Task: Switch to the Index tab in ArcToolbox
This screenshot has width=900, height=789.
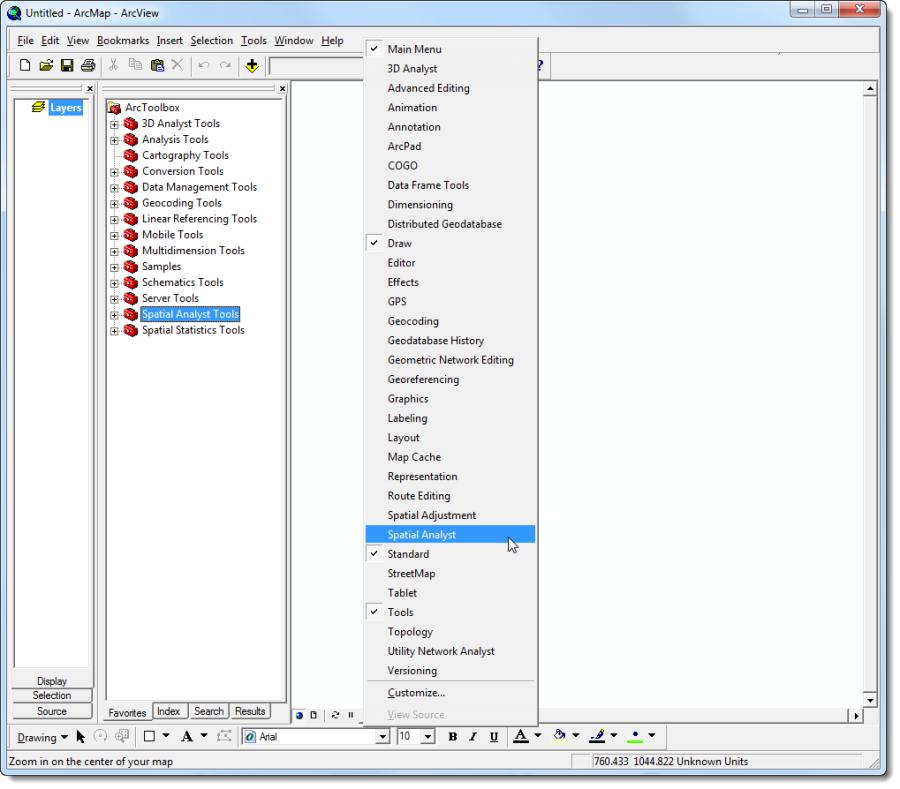Action: coord(168,712)
